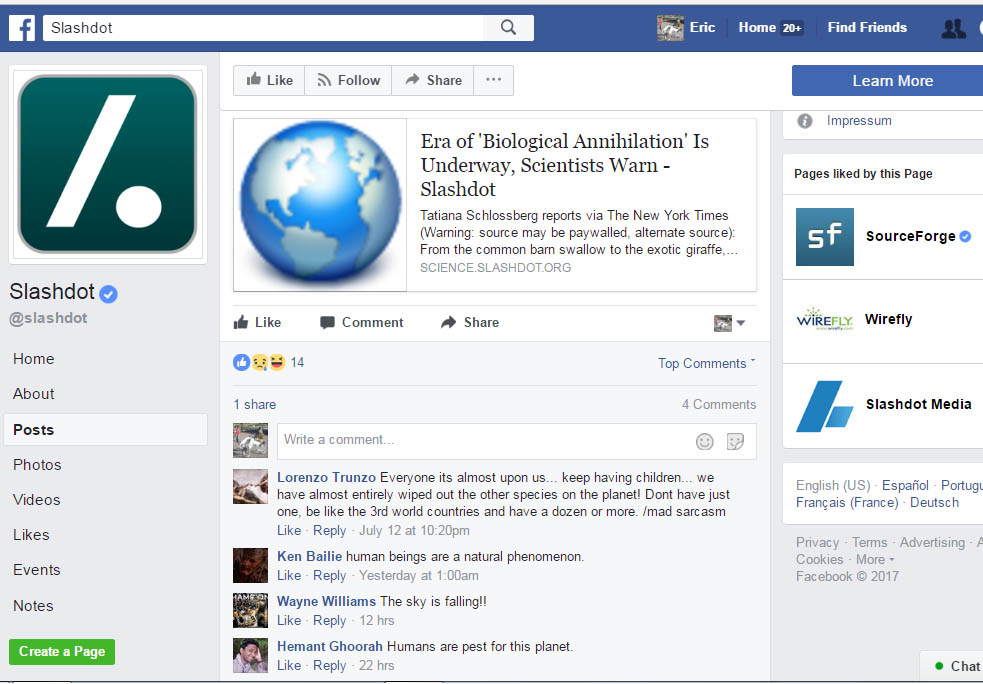Open Hemant Ghoorah's avatar
This screenshot has height=684, width=983.
coord(250,656)
